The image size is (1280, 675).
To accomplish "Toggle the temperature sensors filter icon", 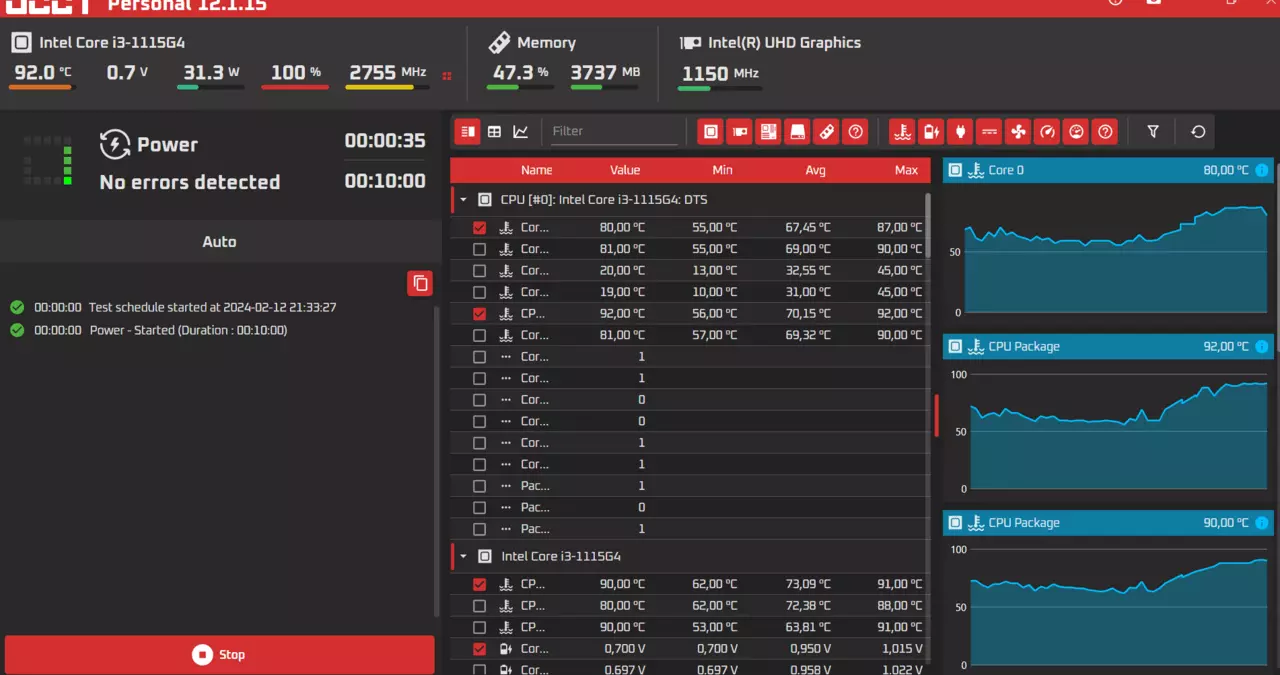I will point(902,131).
